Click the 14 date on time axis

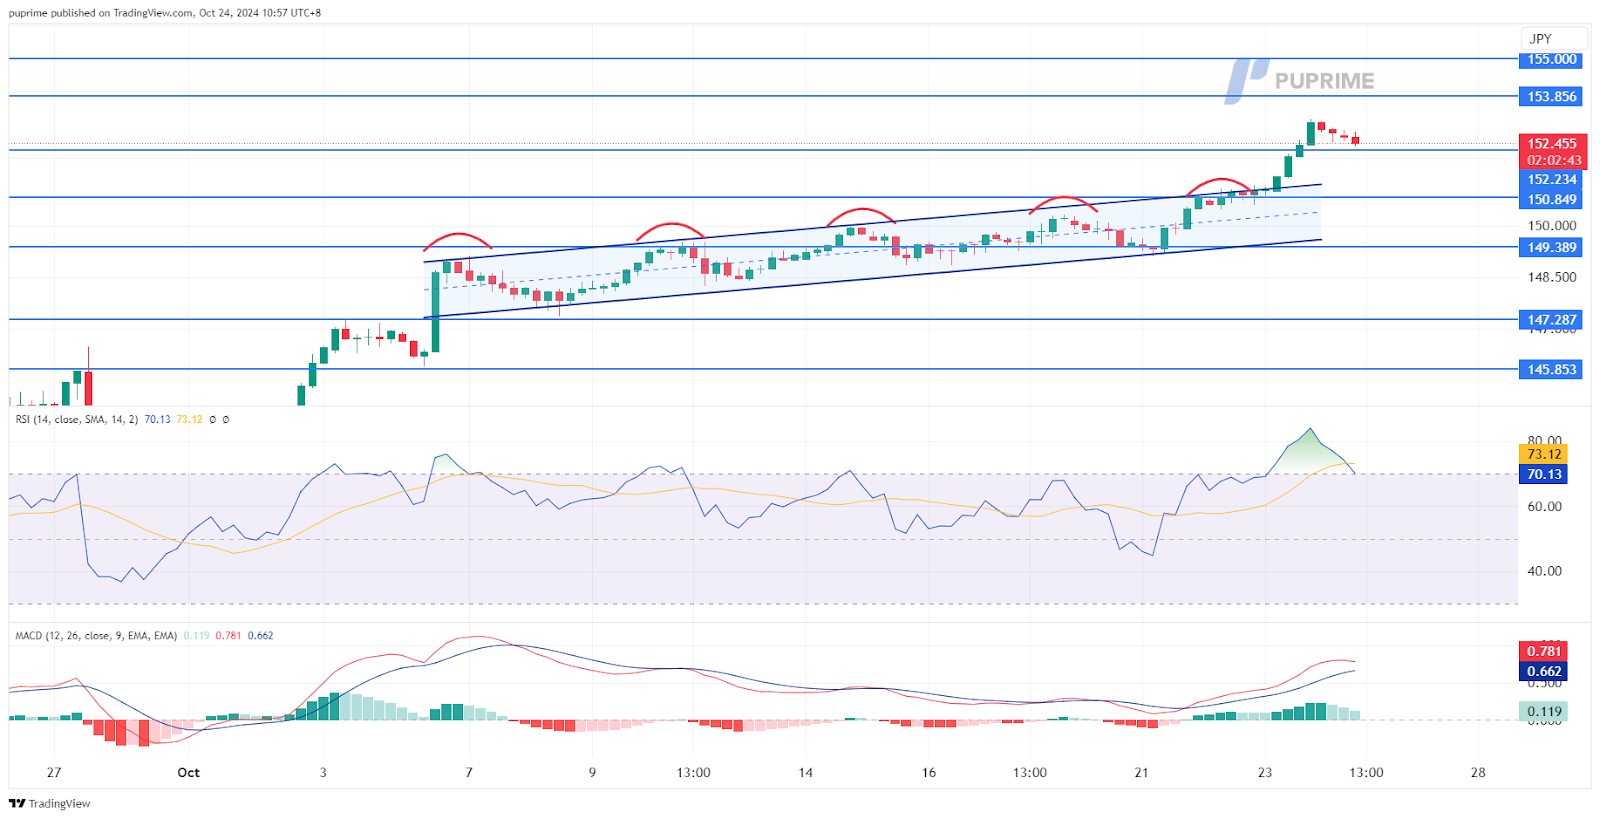806,773
